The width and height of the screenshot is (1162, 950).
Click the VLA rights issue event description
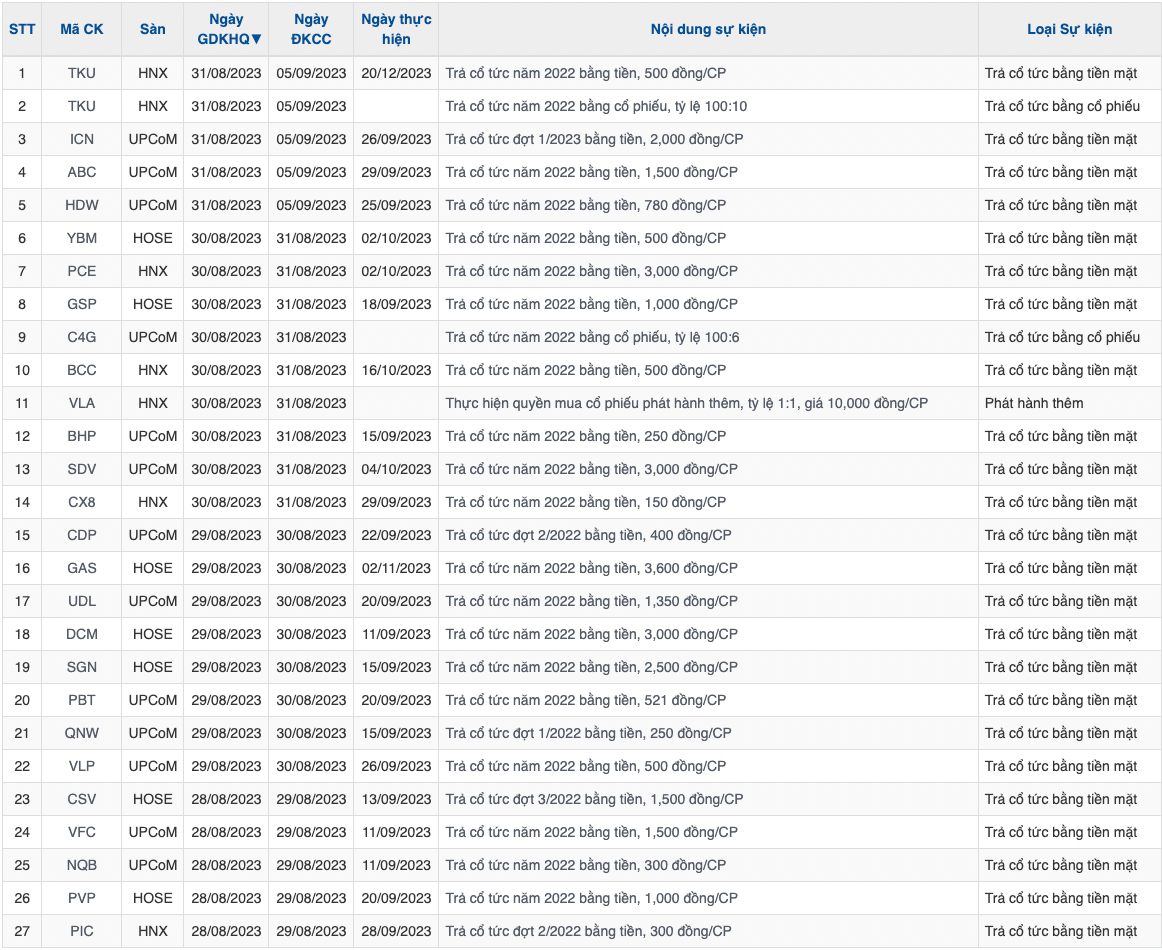(x=686, y=403)
